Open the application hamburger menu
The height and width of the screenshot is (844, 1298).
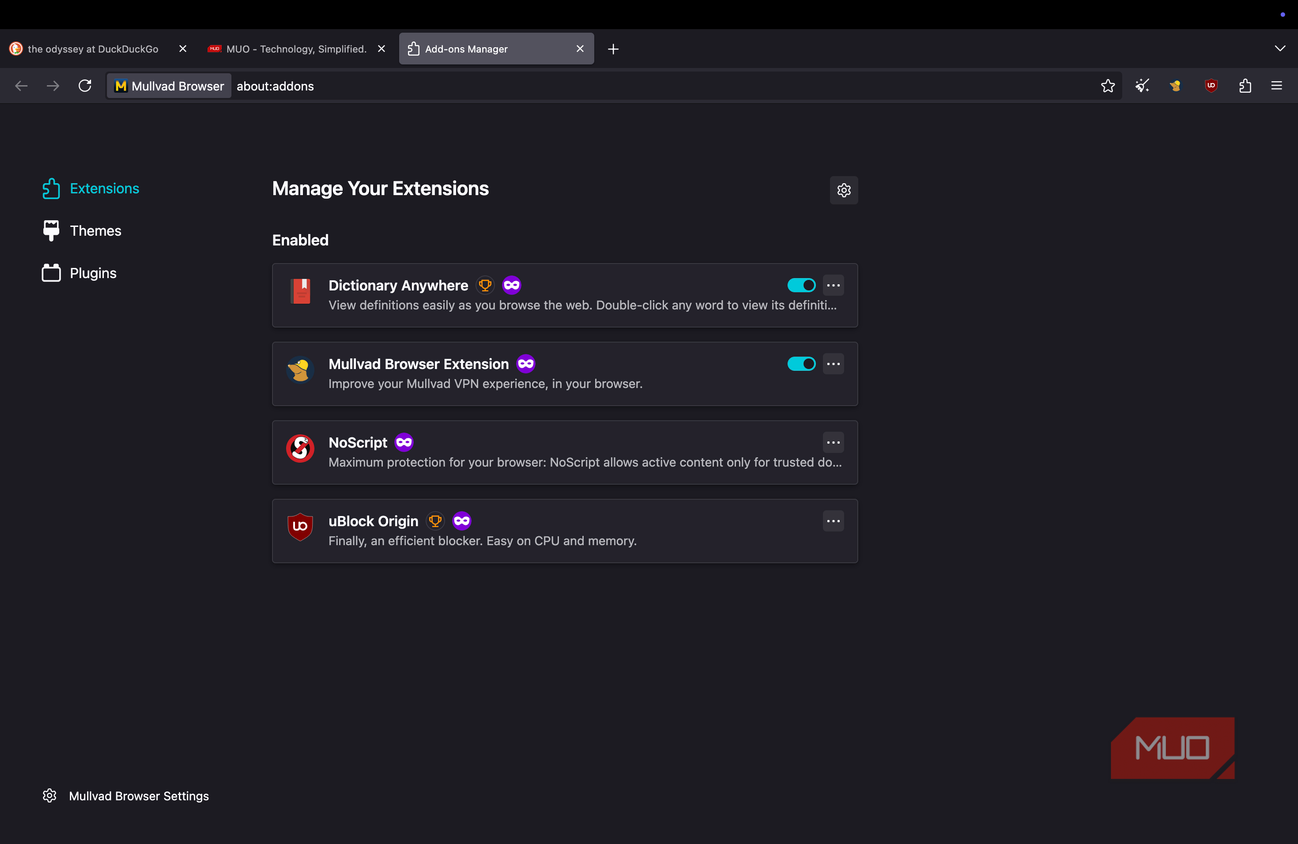pos(1277,86)
